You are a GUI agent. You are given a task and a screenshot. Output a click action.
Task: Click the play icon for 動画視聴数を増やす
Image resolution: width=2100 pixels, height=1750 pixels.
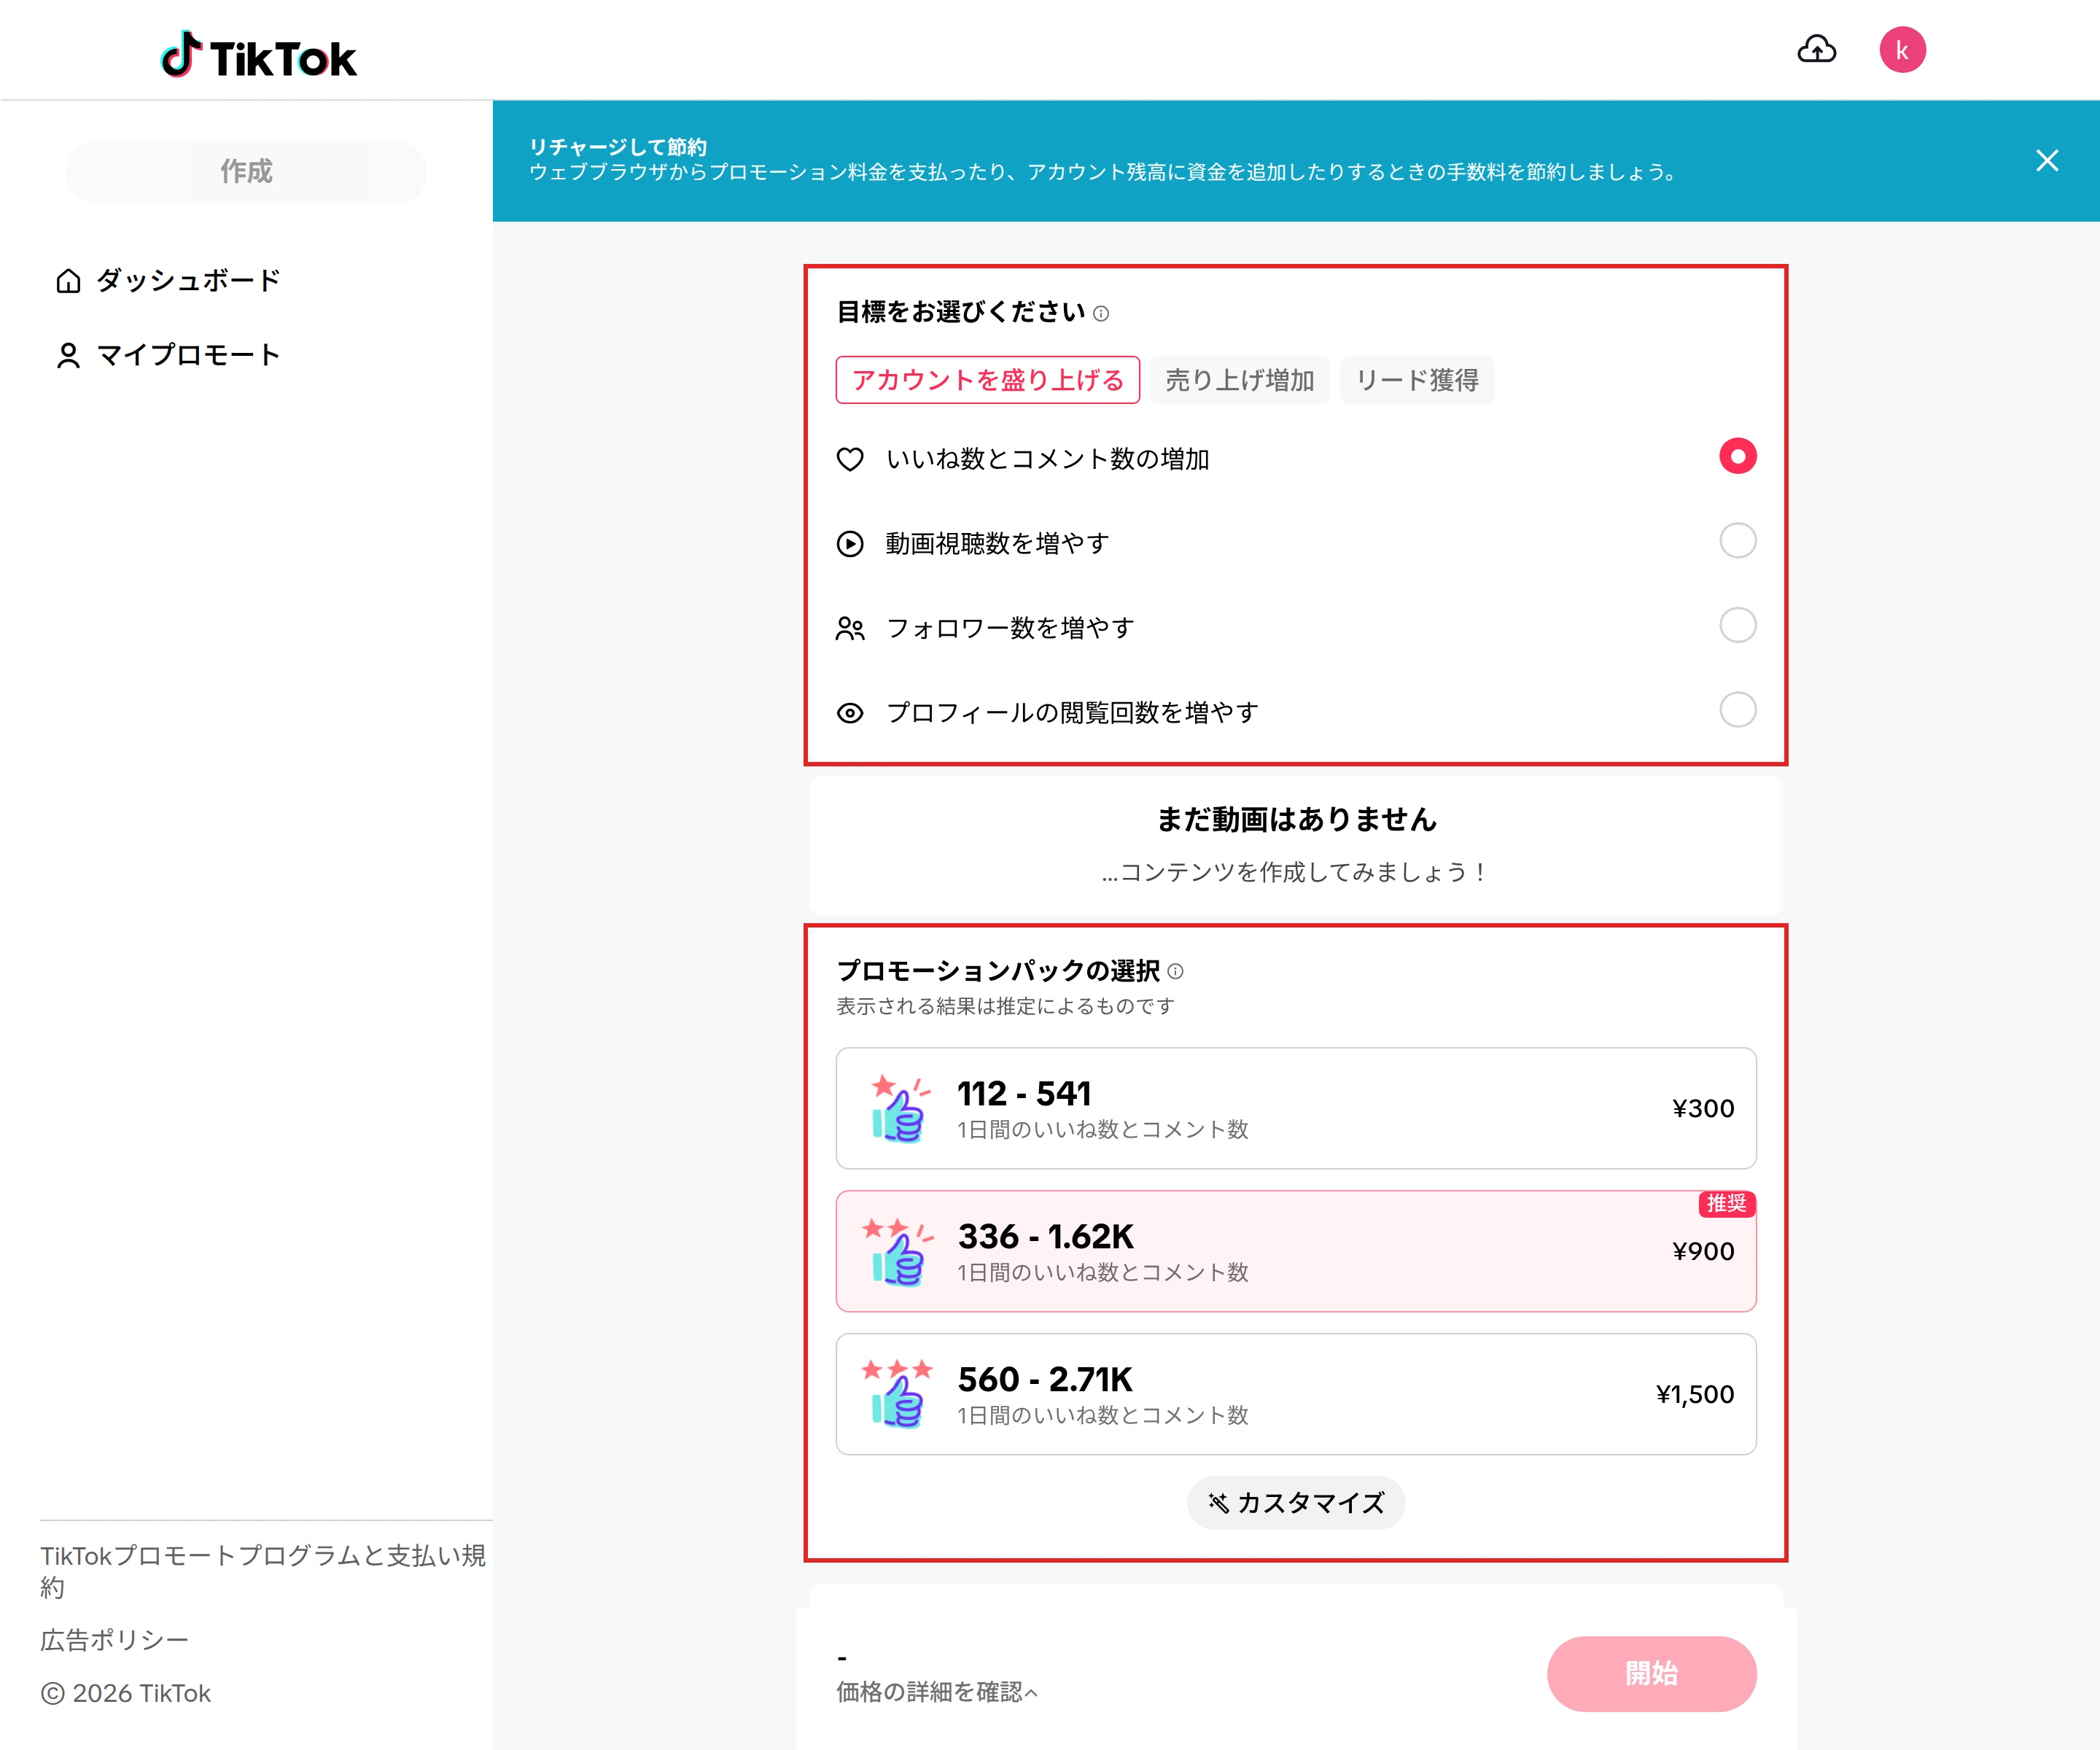click(850, 544)
